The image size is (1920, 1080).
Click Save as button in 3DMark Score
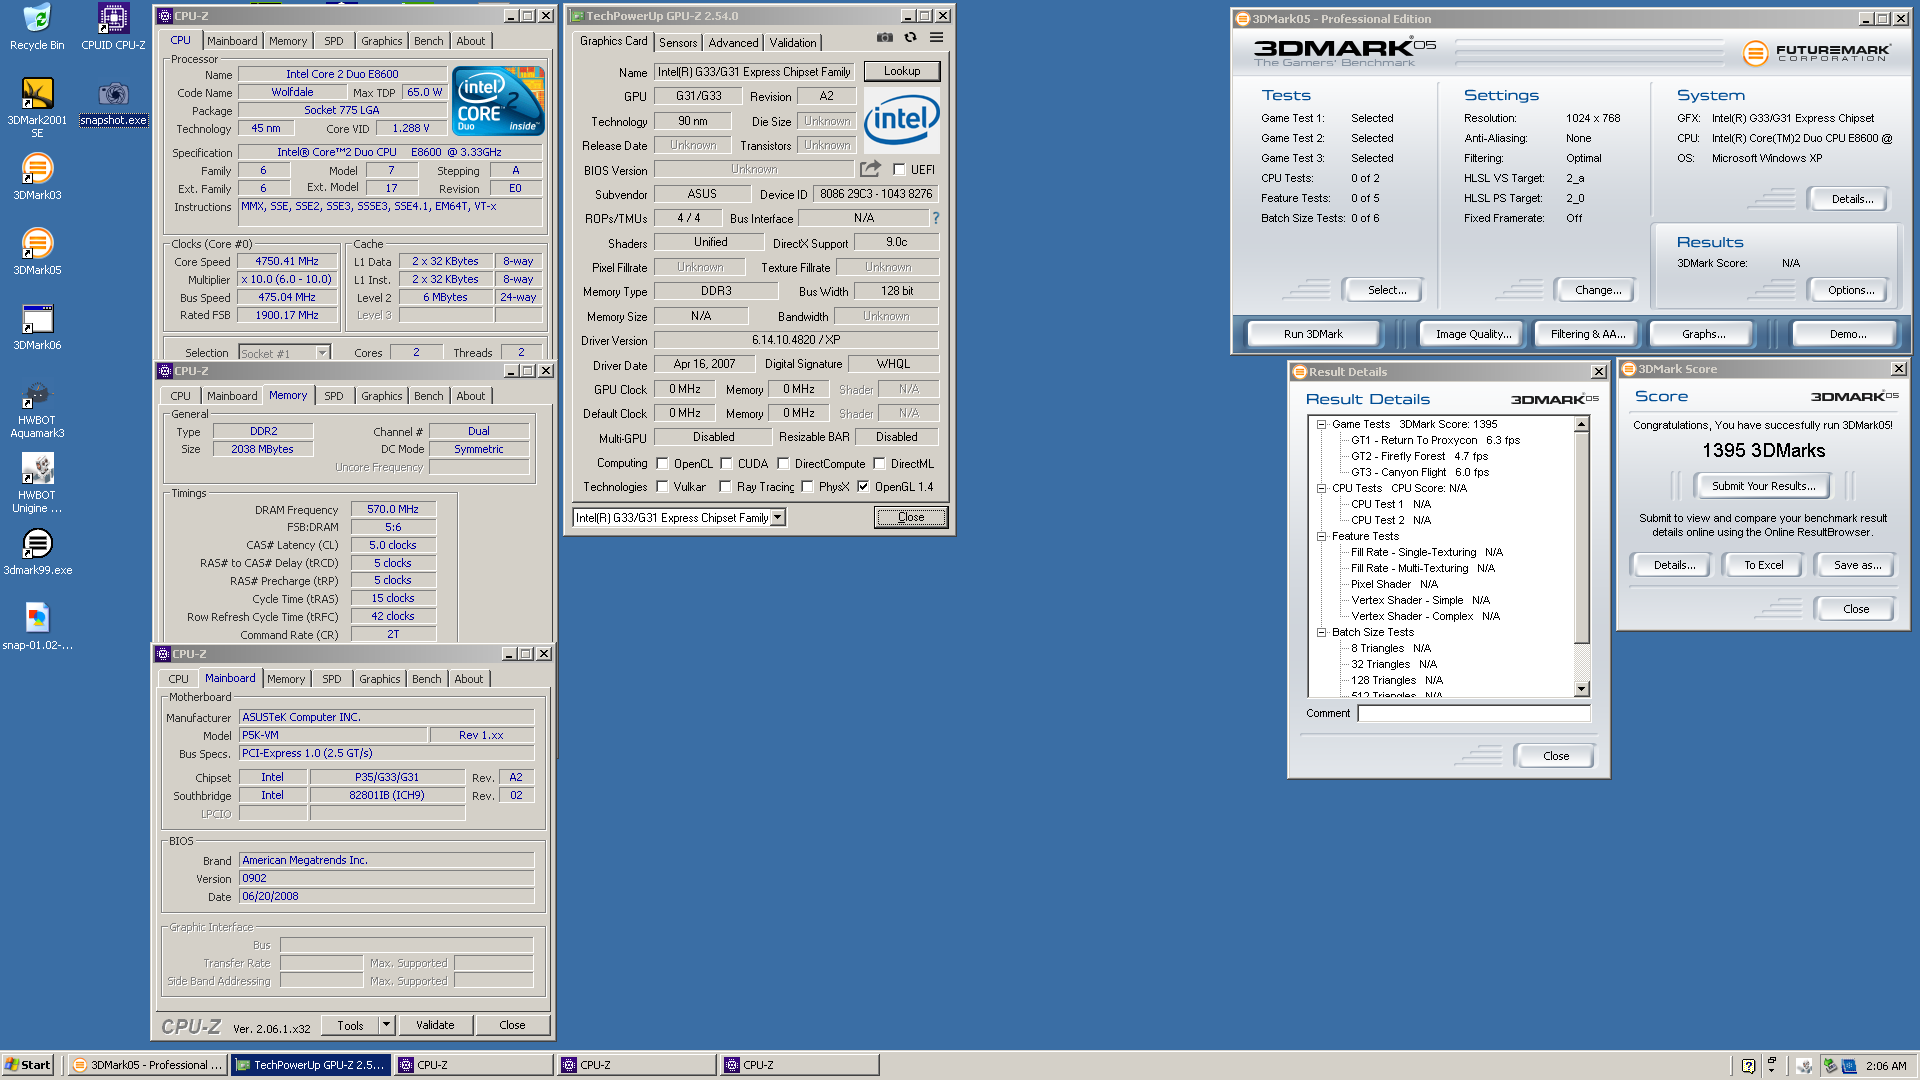pyautogui.click(x=1857, y=565)
